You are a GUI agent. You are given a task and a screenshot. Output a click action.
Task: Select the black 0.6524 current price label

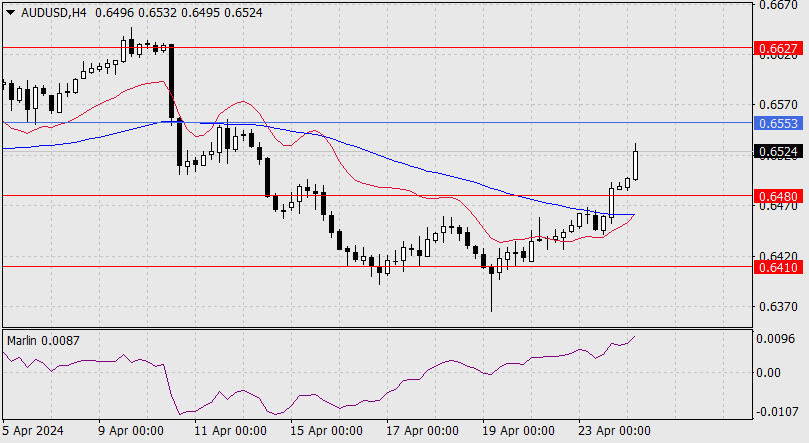coord(778,152)
